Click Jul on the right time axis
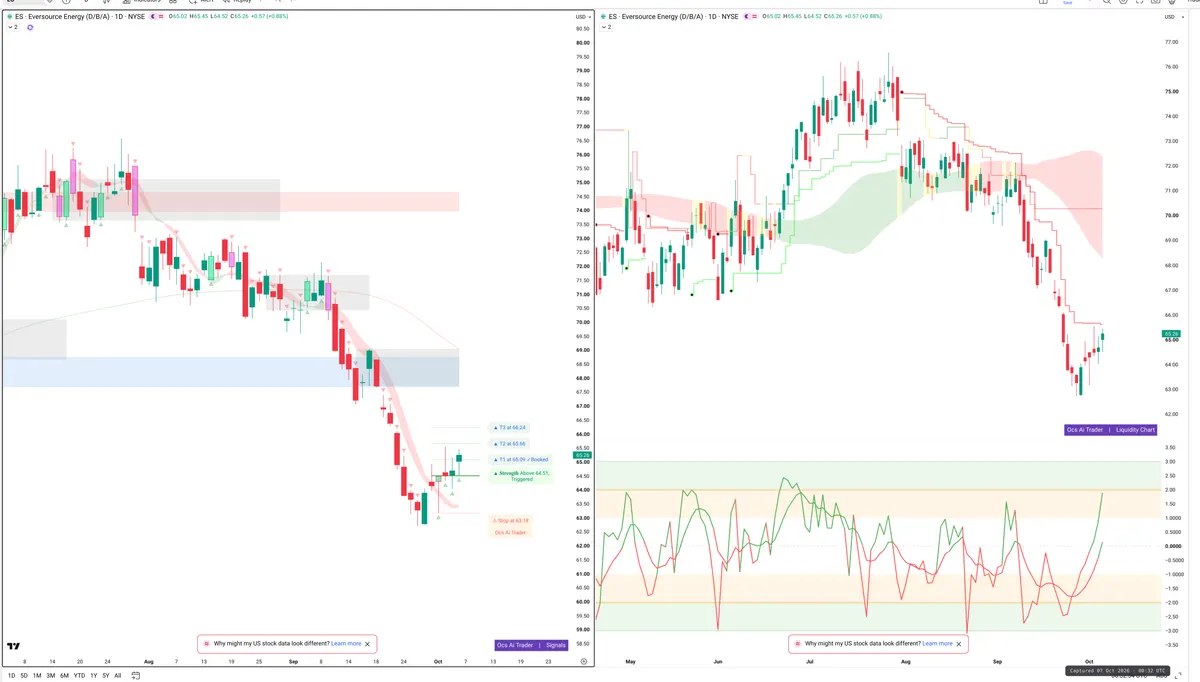This screenshot has height=682, width=1200. pyautogui.click(x=808, y=662)
